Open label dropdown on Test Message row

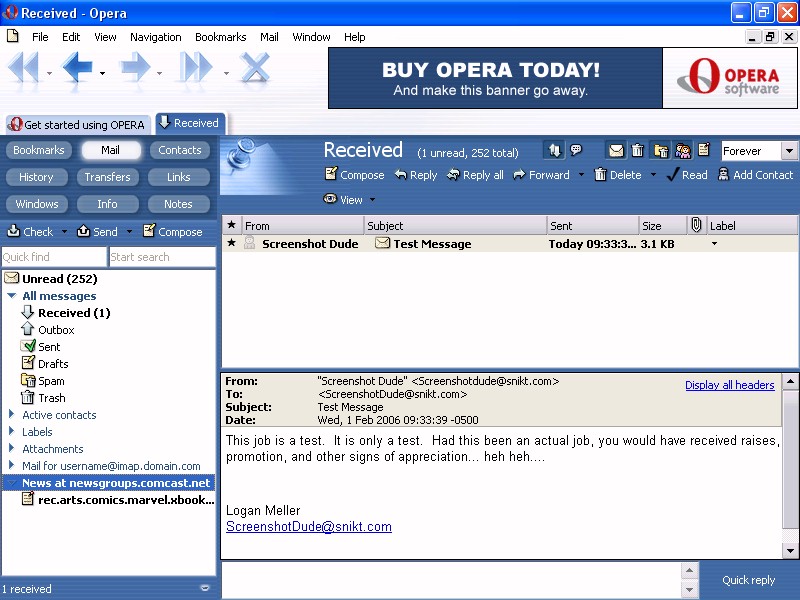click(714, 244)
